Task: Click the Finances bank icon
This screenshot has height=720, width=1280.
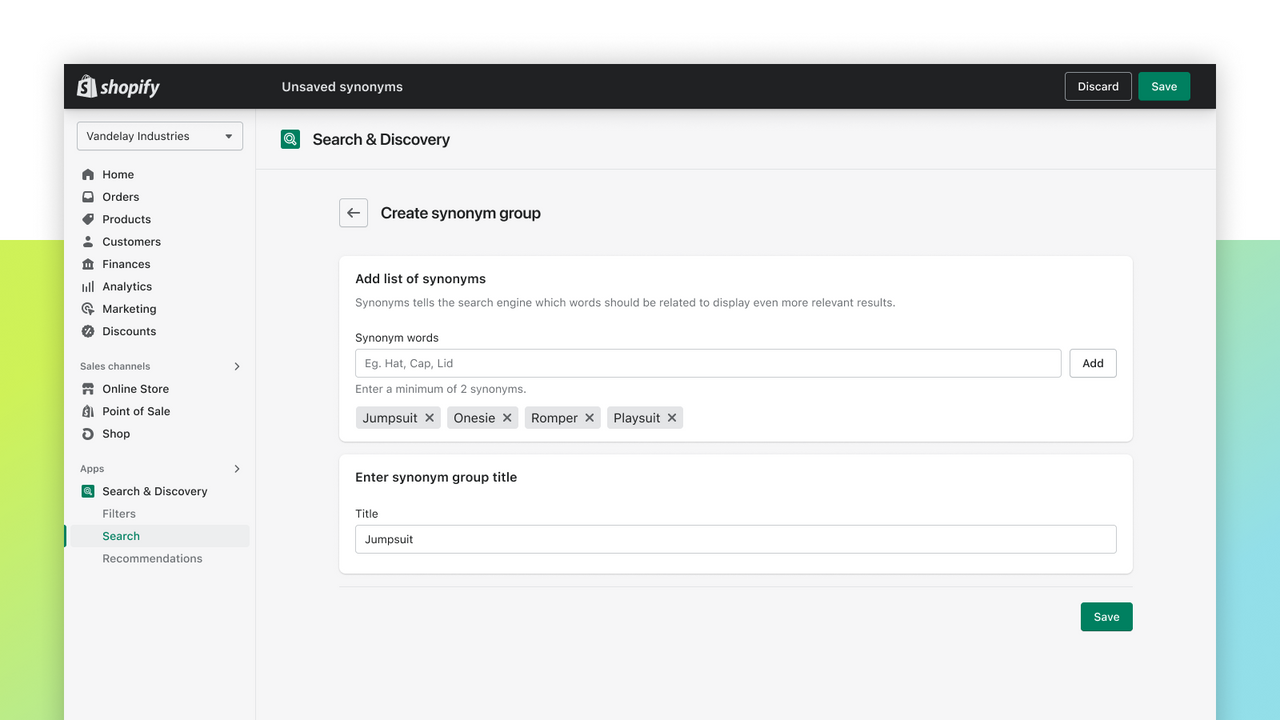Action: (88, 264)
